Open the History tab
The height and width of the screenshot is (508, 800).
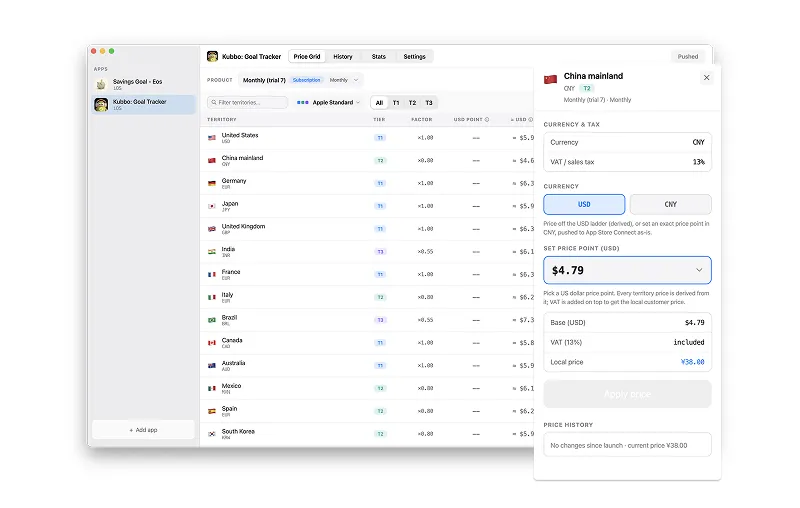point(343,57)
